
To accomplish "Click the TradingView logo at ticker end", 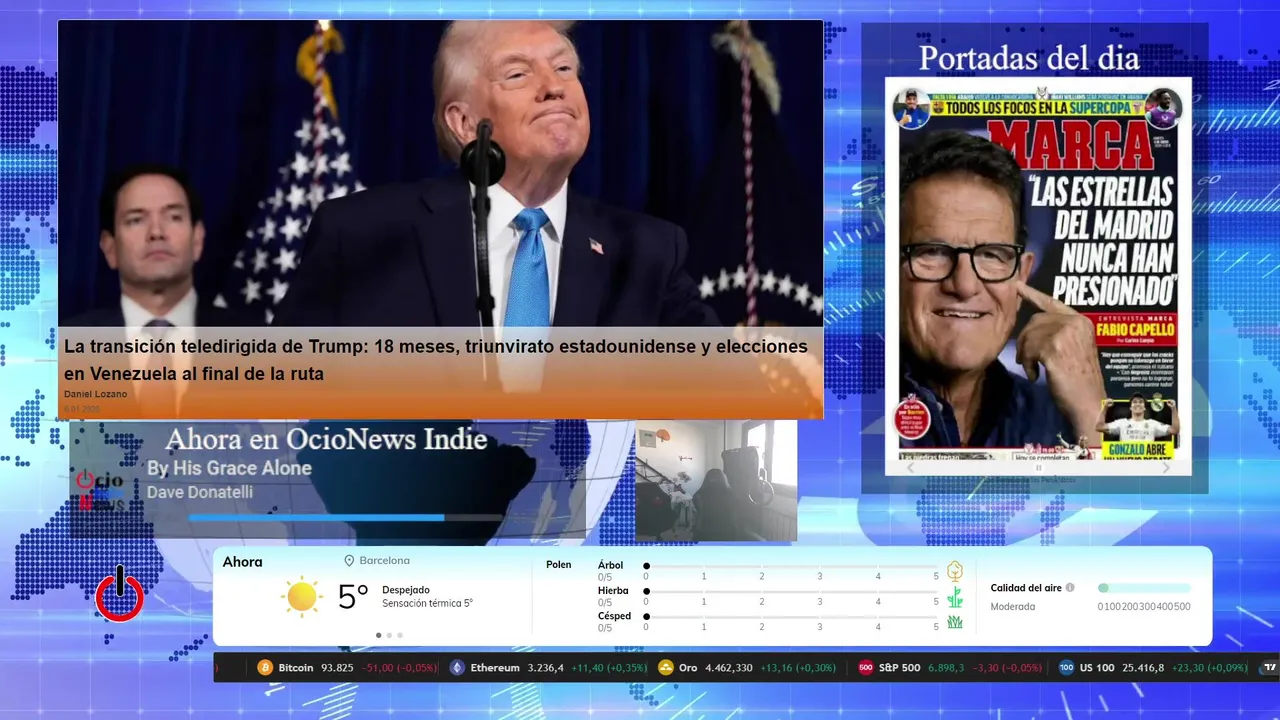I will 1271,668.
